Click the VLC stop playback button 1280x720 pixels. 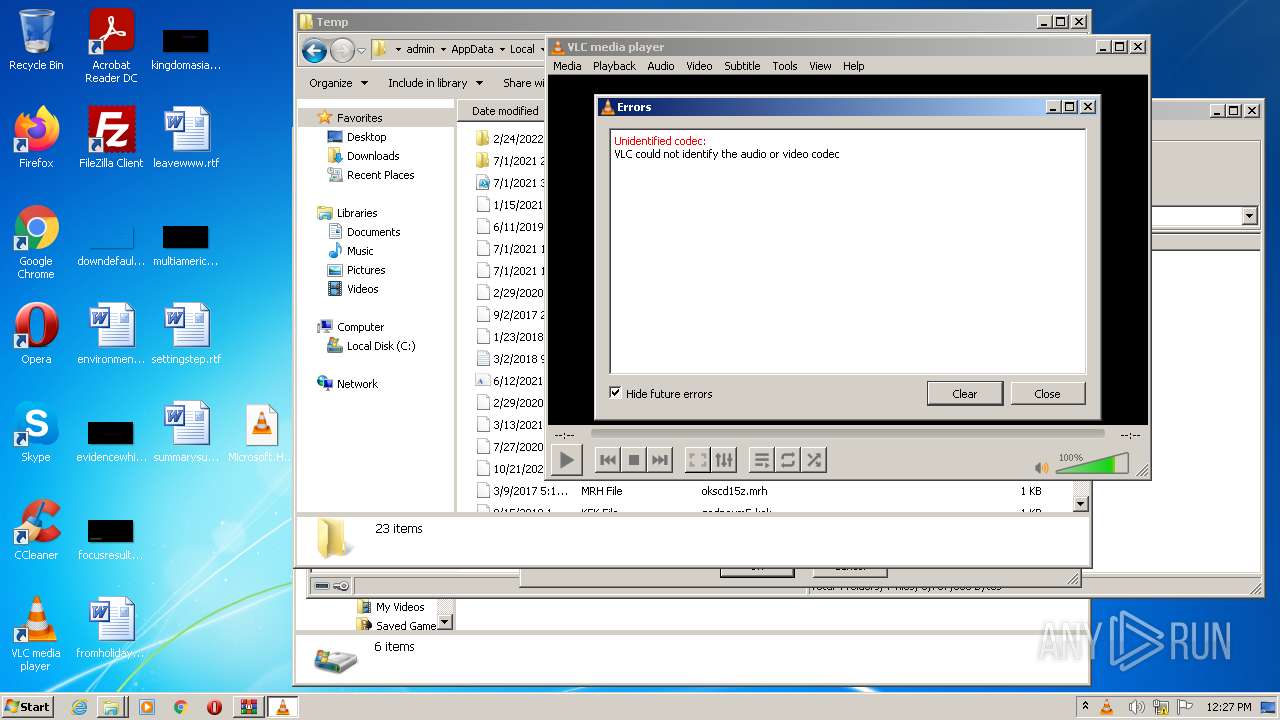point(633,460)
